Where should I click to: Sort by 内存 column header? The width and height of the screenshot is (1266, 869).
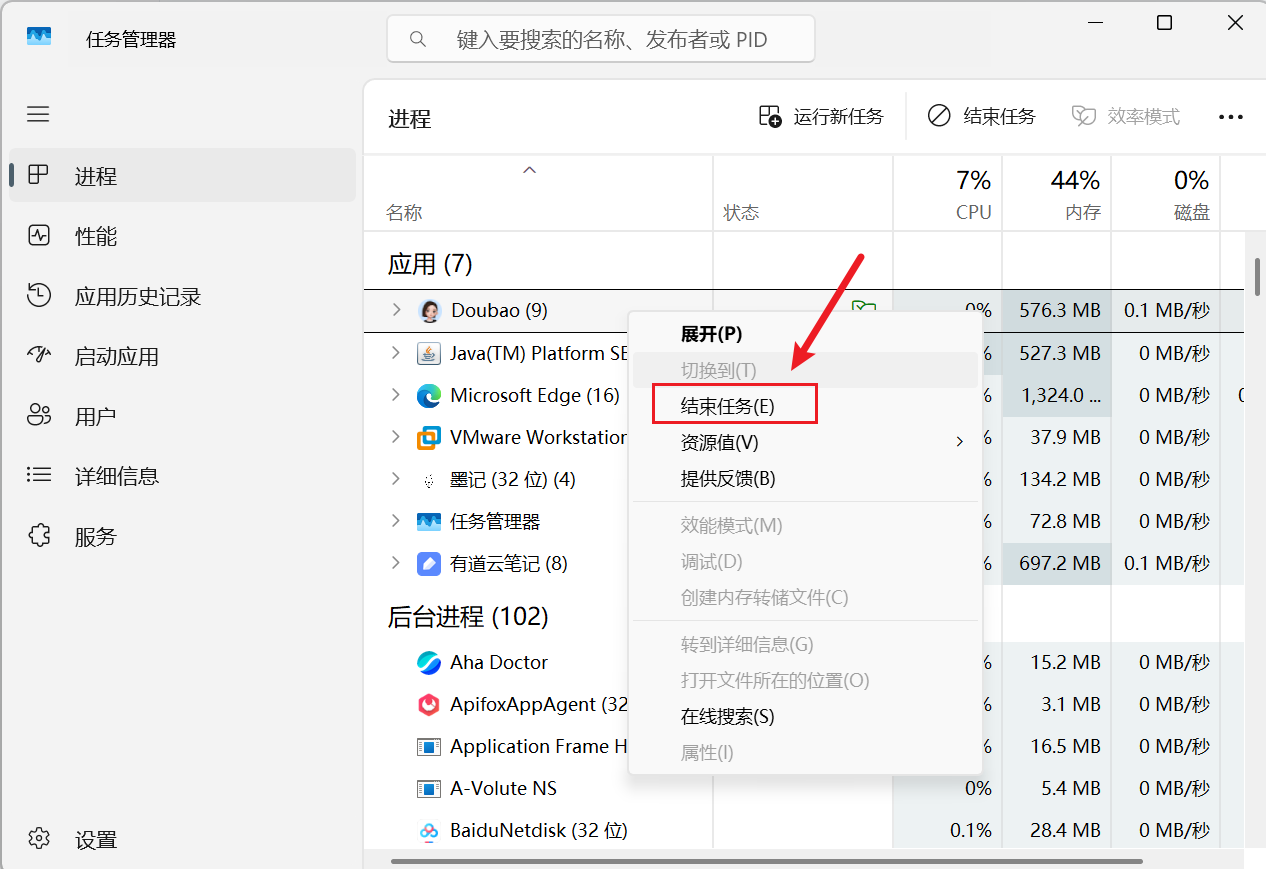tap(1057, 194)
